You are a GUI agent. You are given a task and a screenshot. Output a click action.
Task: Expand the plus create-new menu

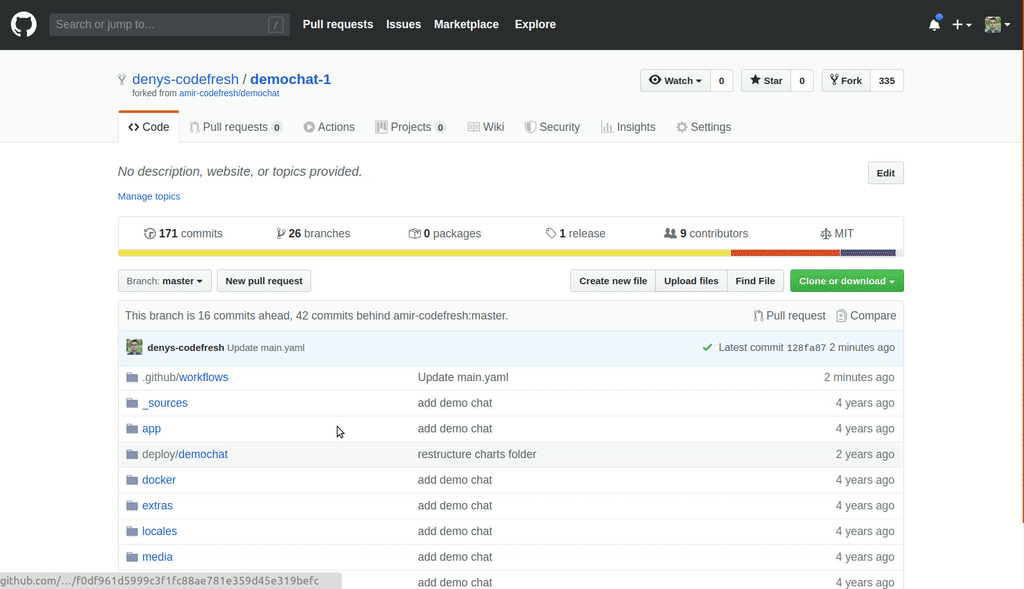(x=961, y=24)
